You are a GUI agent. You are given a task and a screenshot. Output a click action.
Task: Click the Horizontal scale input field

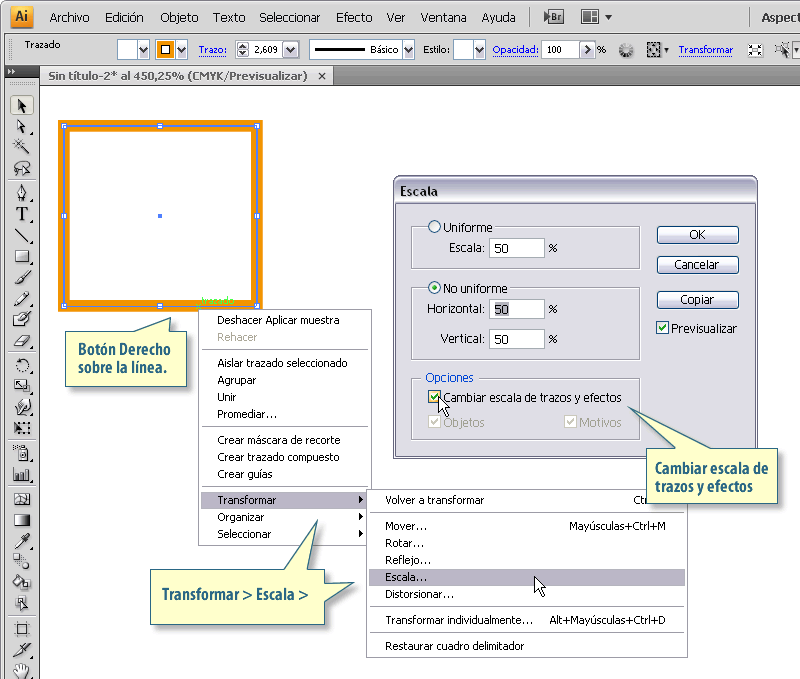517,309
